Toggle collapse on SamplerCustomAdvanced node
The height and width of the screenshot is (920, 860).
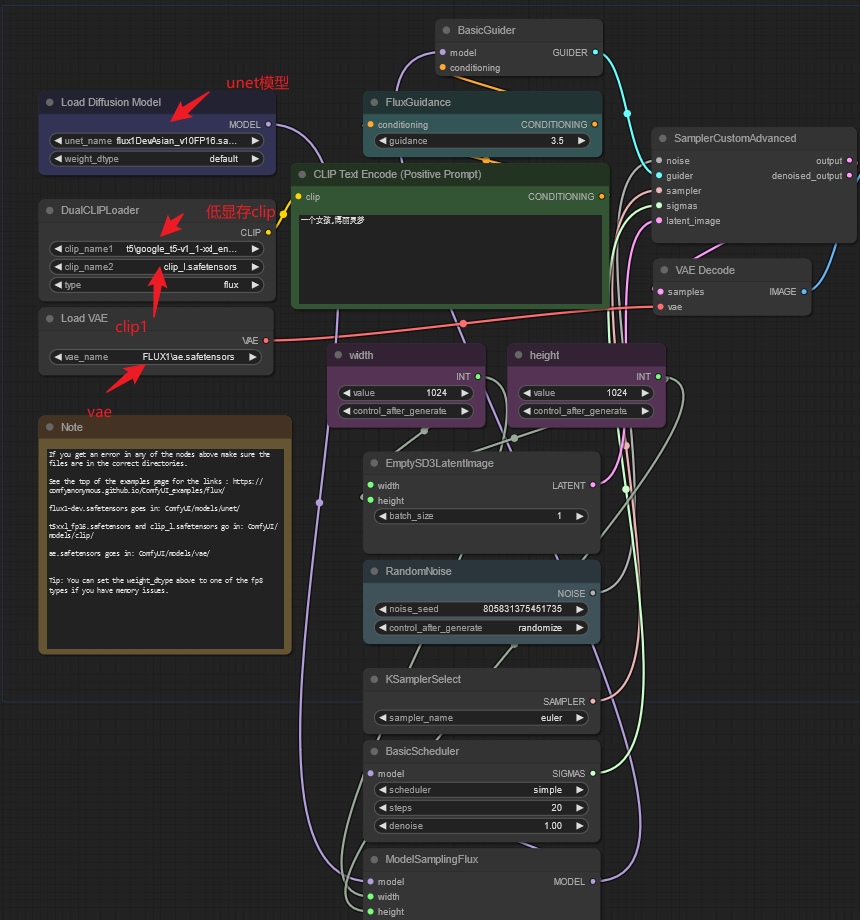662,138
